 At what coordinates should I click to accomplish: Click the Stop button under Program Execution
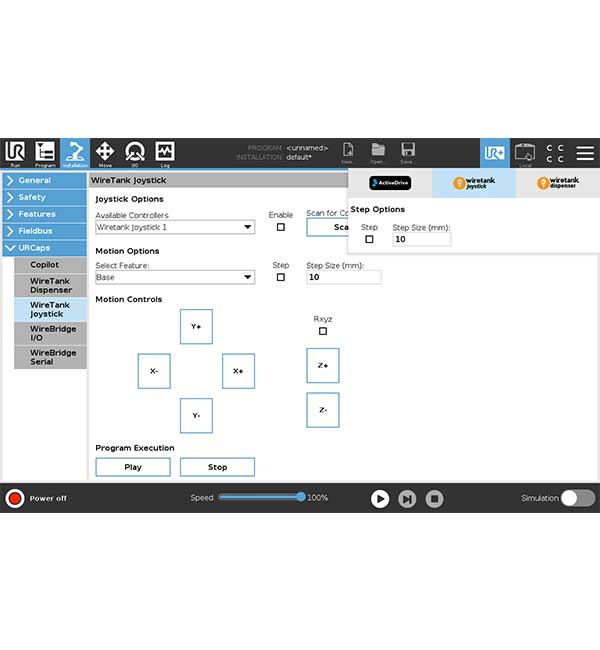(x=217, y=467)
